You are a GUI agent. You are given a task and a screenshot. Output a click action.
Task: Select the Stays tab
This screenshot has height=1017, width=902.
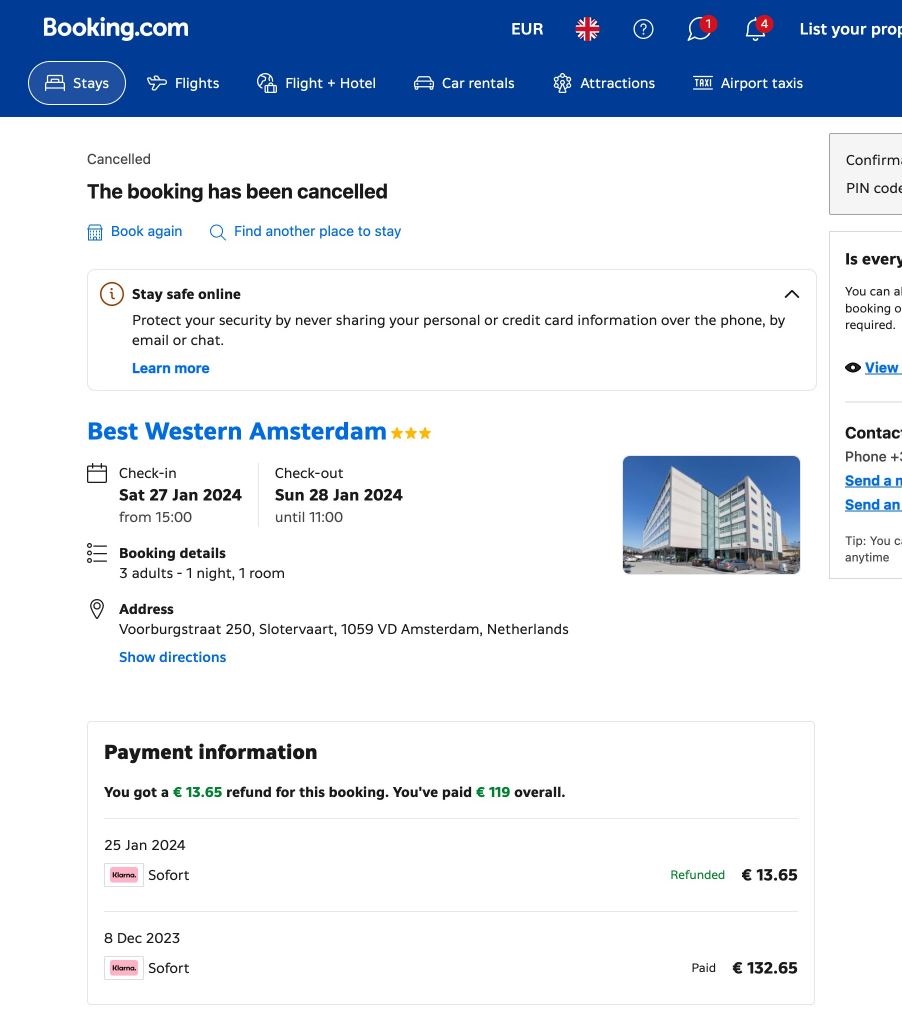pos(77,83)
